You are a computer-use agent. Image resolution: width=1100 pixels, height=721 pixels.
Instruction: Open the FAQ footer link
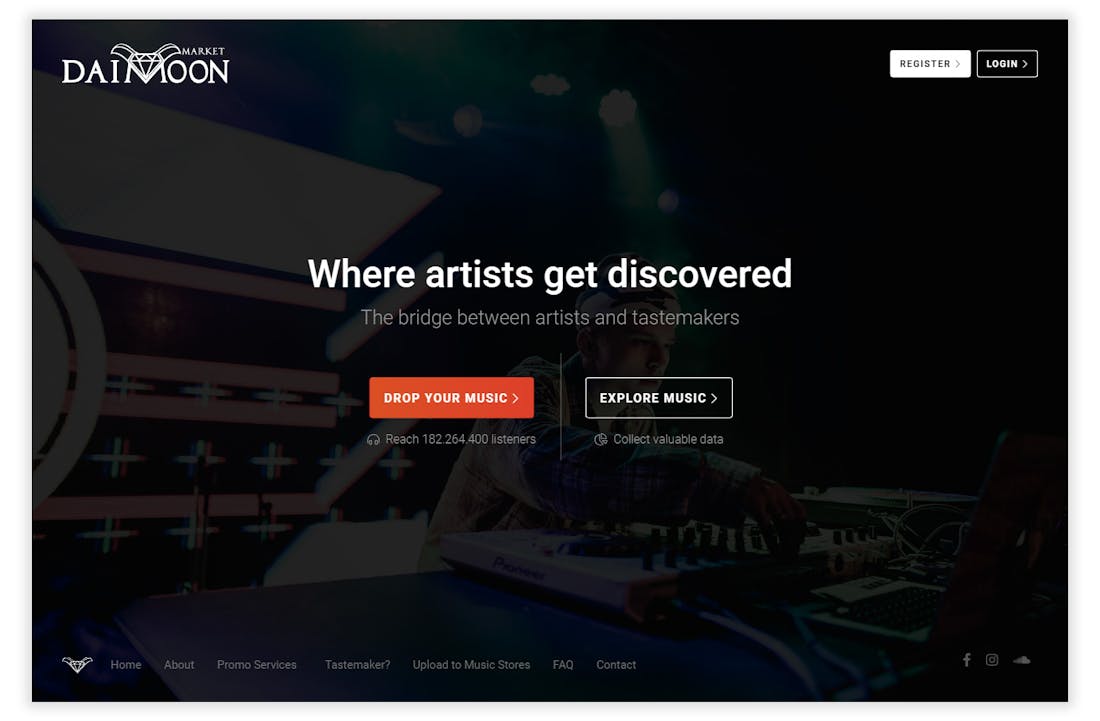coord(563,665)
